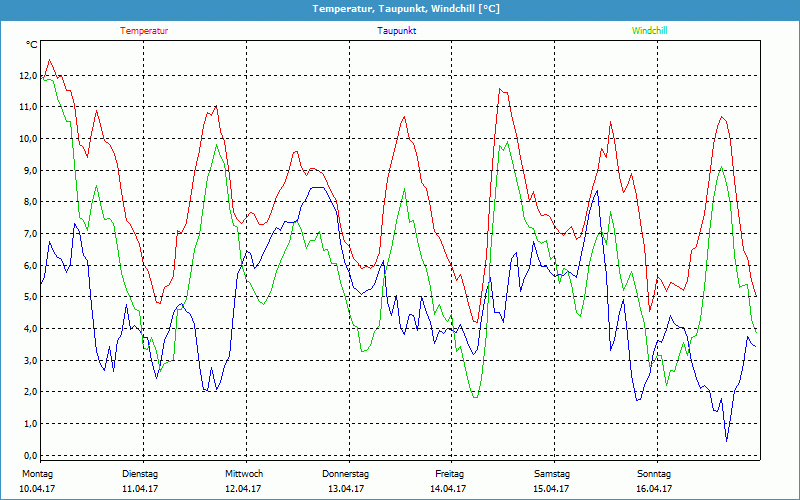Viewport: 800px width, 500px height.
Task: Click the 12,0 Y-axis value
Action: (28, 76)
